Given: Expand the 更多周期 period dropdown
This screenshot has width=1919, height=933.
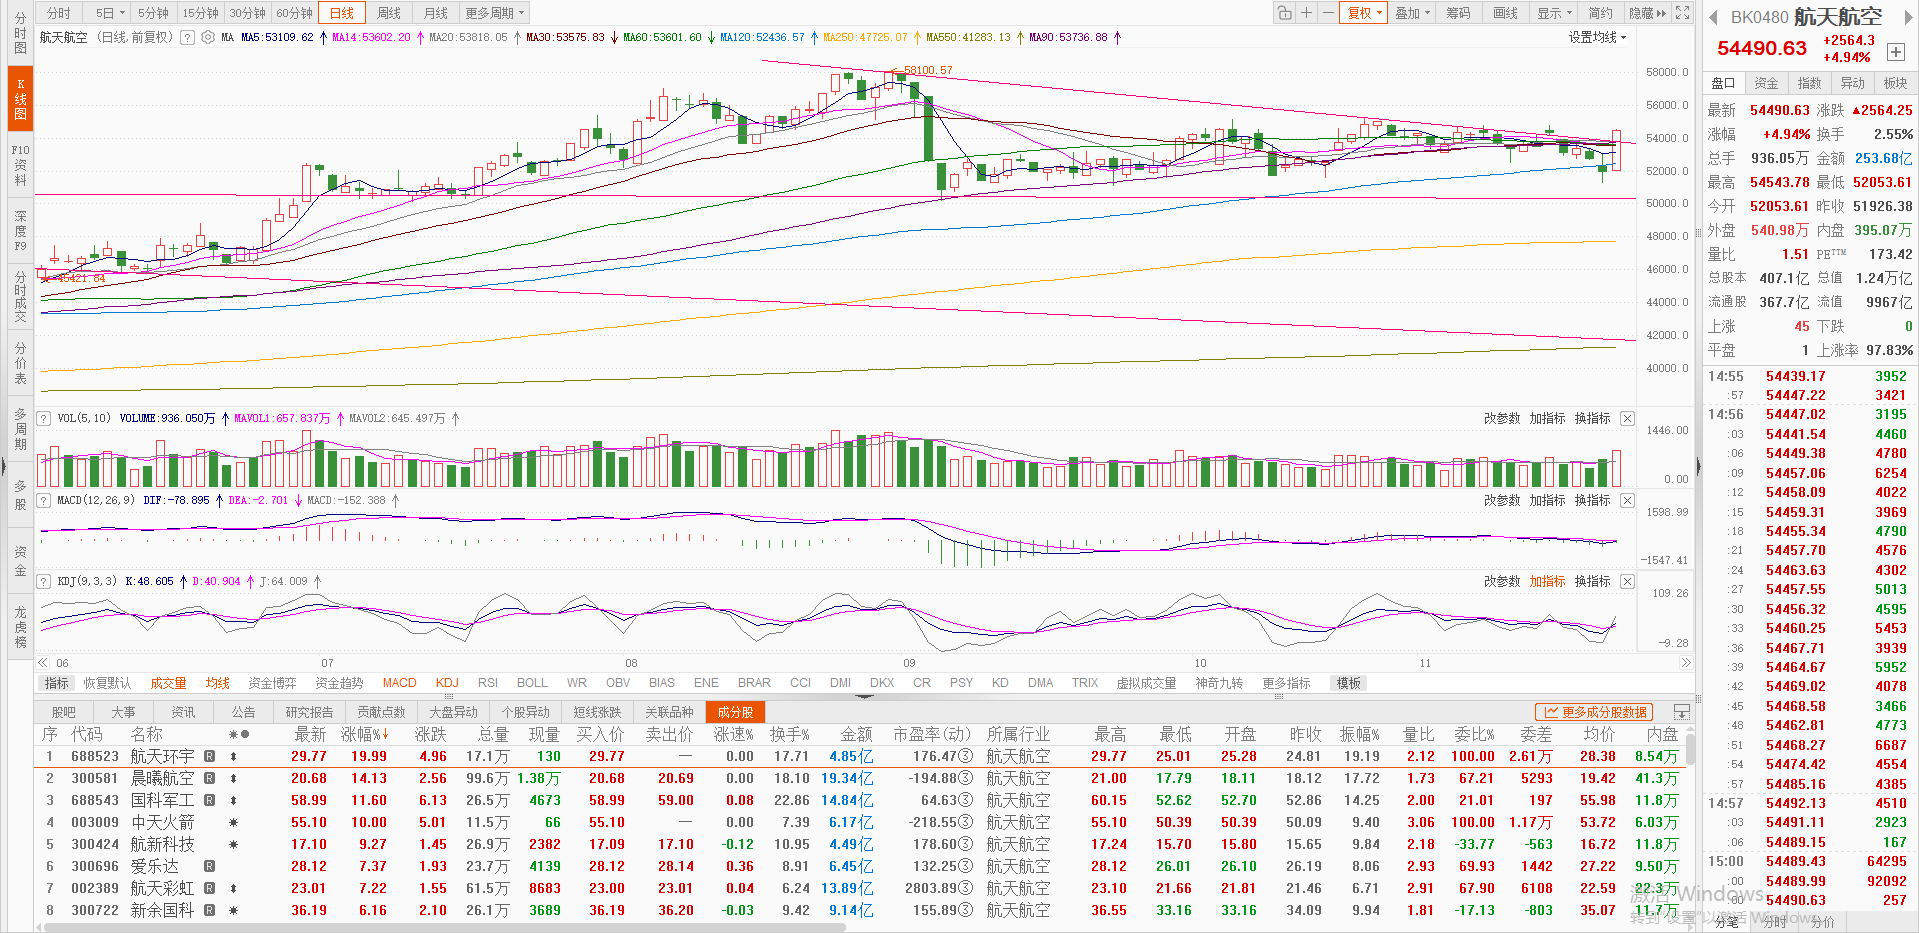Looking at the screenshot, I should [494, 13].
